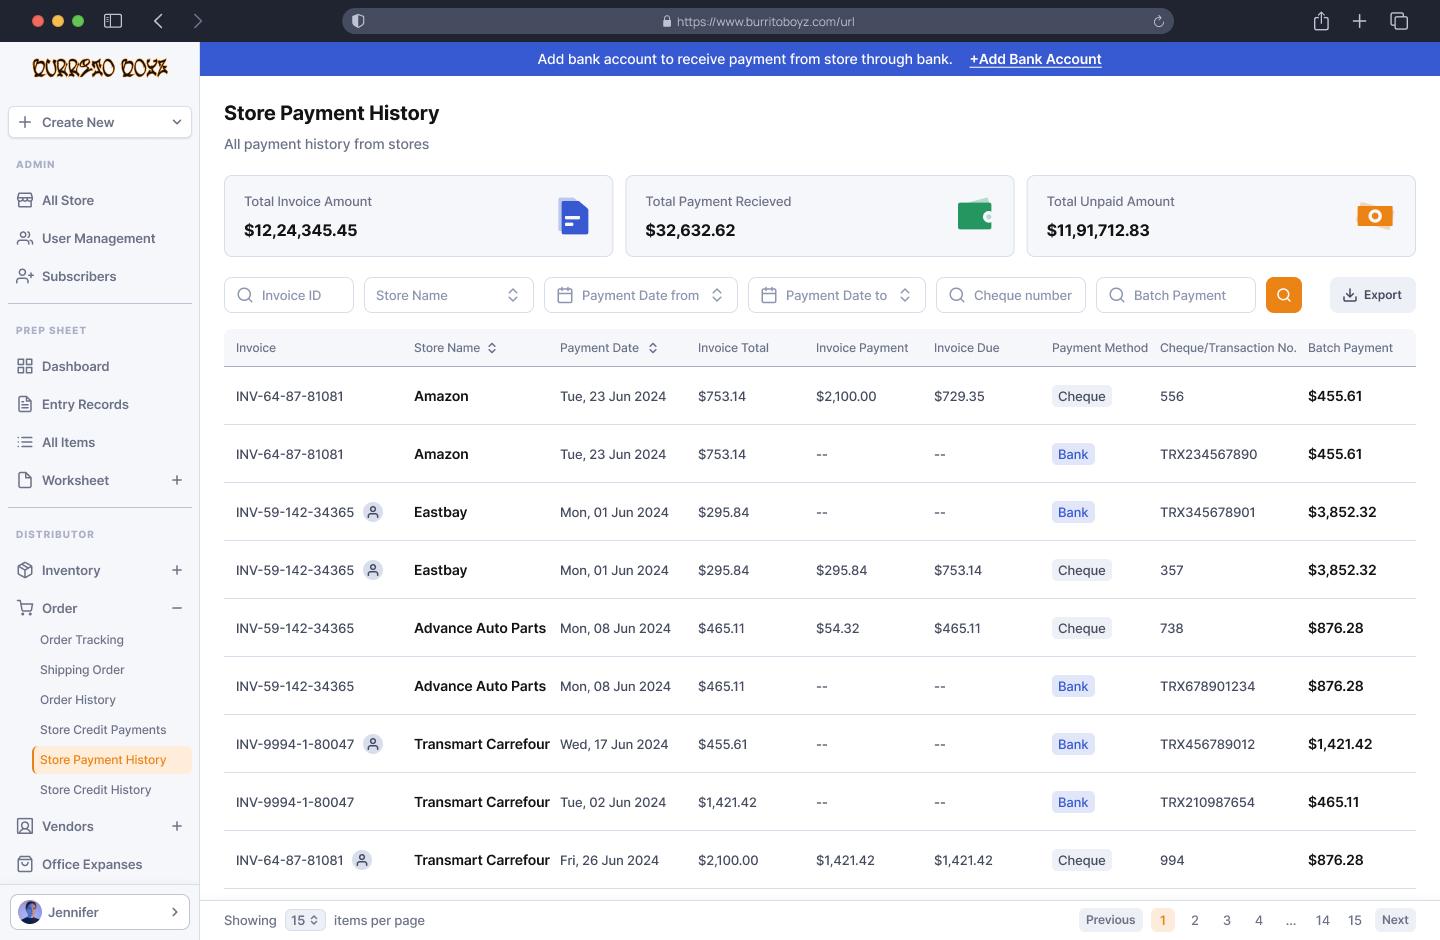Click user icon beside Eastbay Cheque invoice
Viewport: 1440px width, 940px height.
(x=373, y=570)
